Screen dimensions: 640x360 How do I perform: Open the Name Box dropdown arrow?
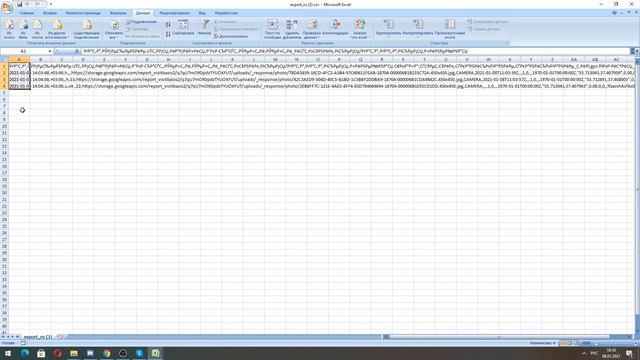click(x=50, y=51)
